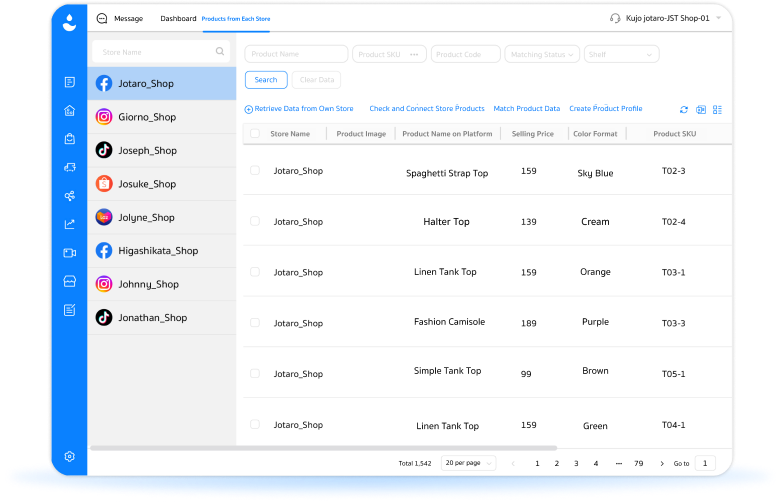Click the Match Product Data link
782x502 pixels.
(x=527, y=109)
